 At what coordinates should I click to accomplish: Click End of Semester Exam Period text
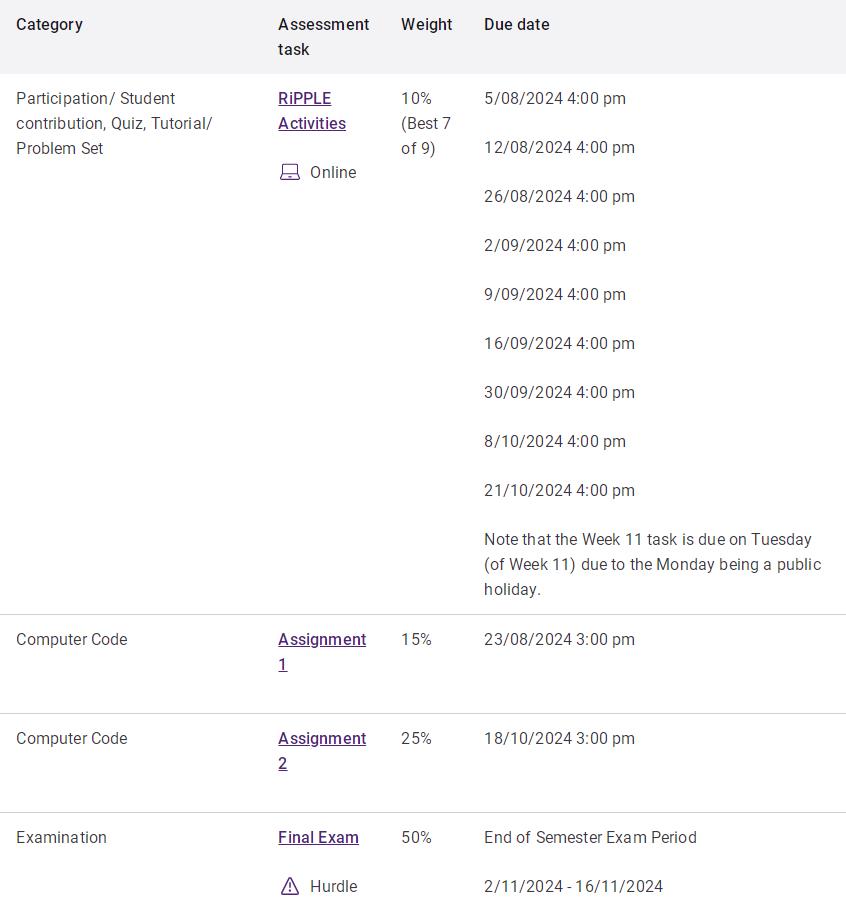click(590, 837)
